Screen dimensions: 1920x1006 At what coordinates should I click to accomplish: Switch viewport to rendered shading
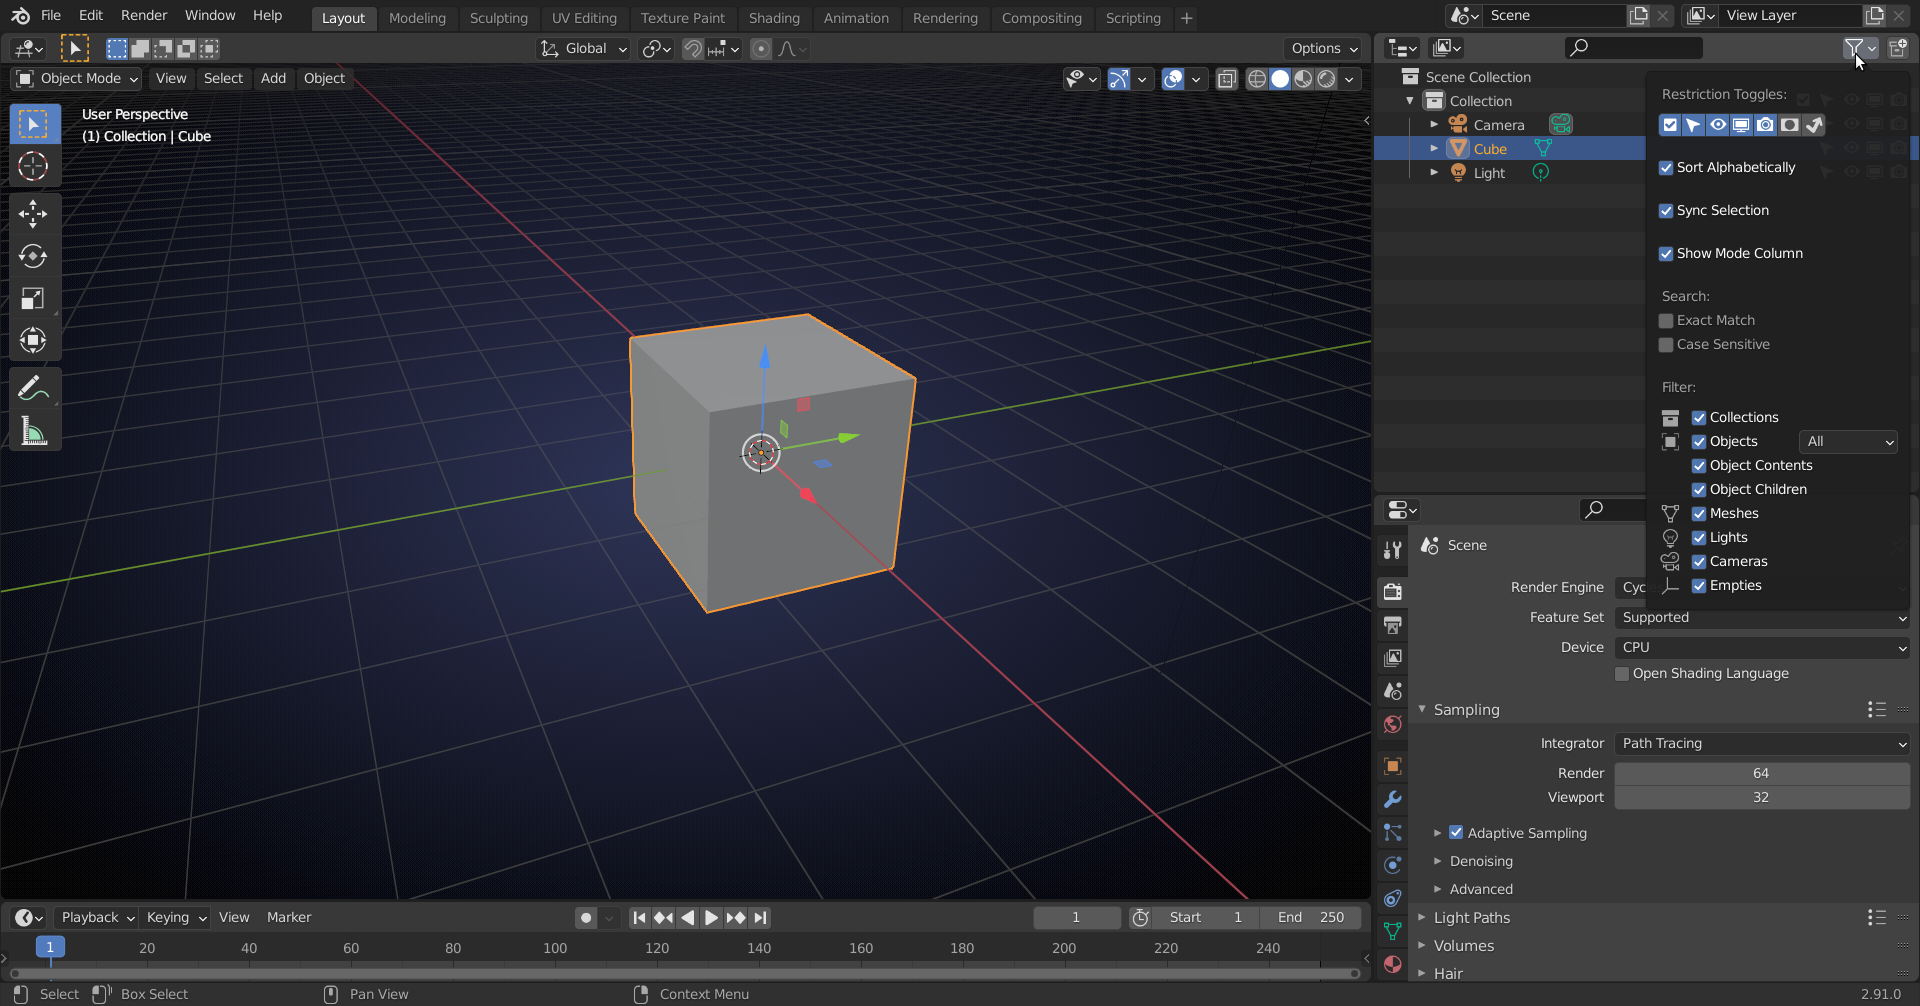[1326, 79]
